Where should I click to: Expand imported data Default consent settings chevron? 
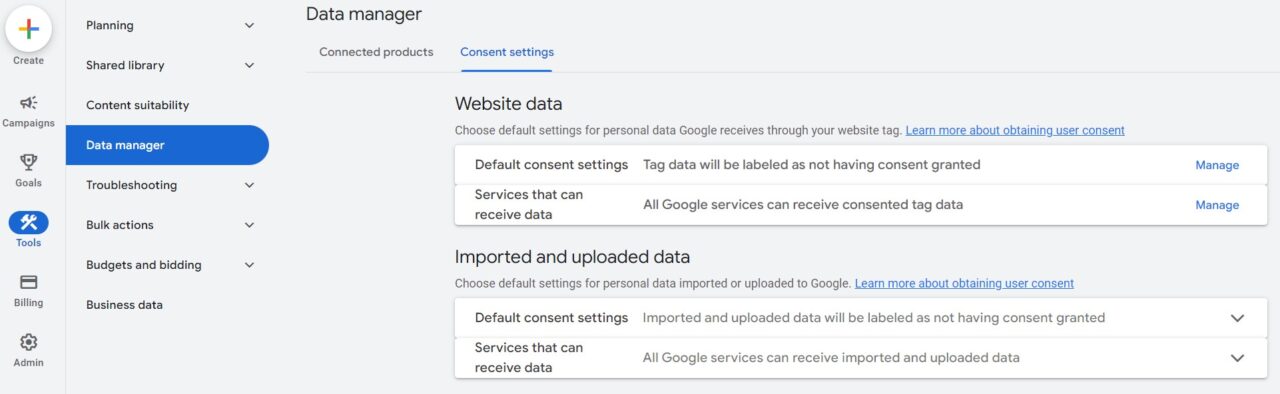[x=1237, y=318]
